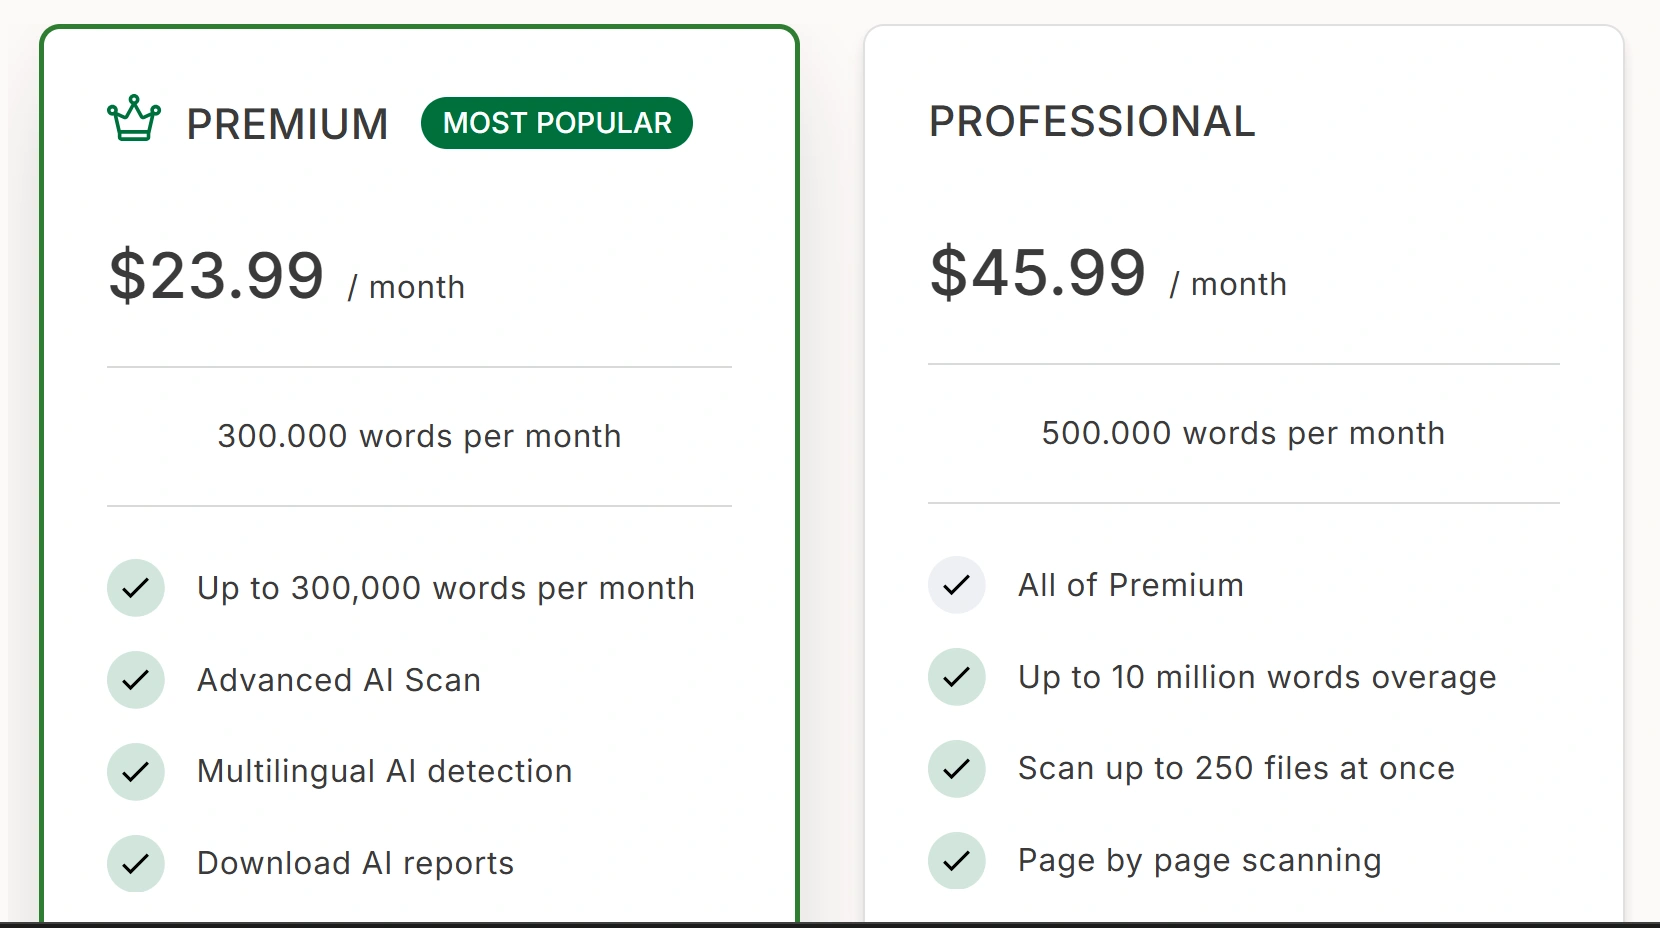Click checkmark for Scan up to 250 files
Screen dimensions: 1660x928
(957, 769)
